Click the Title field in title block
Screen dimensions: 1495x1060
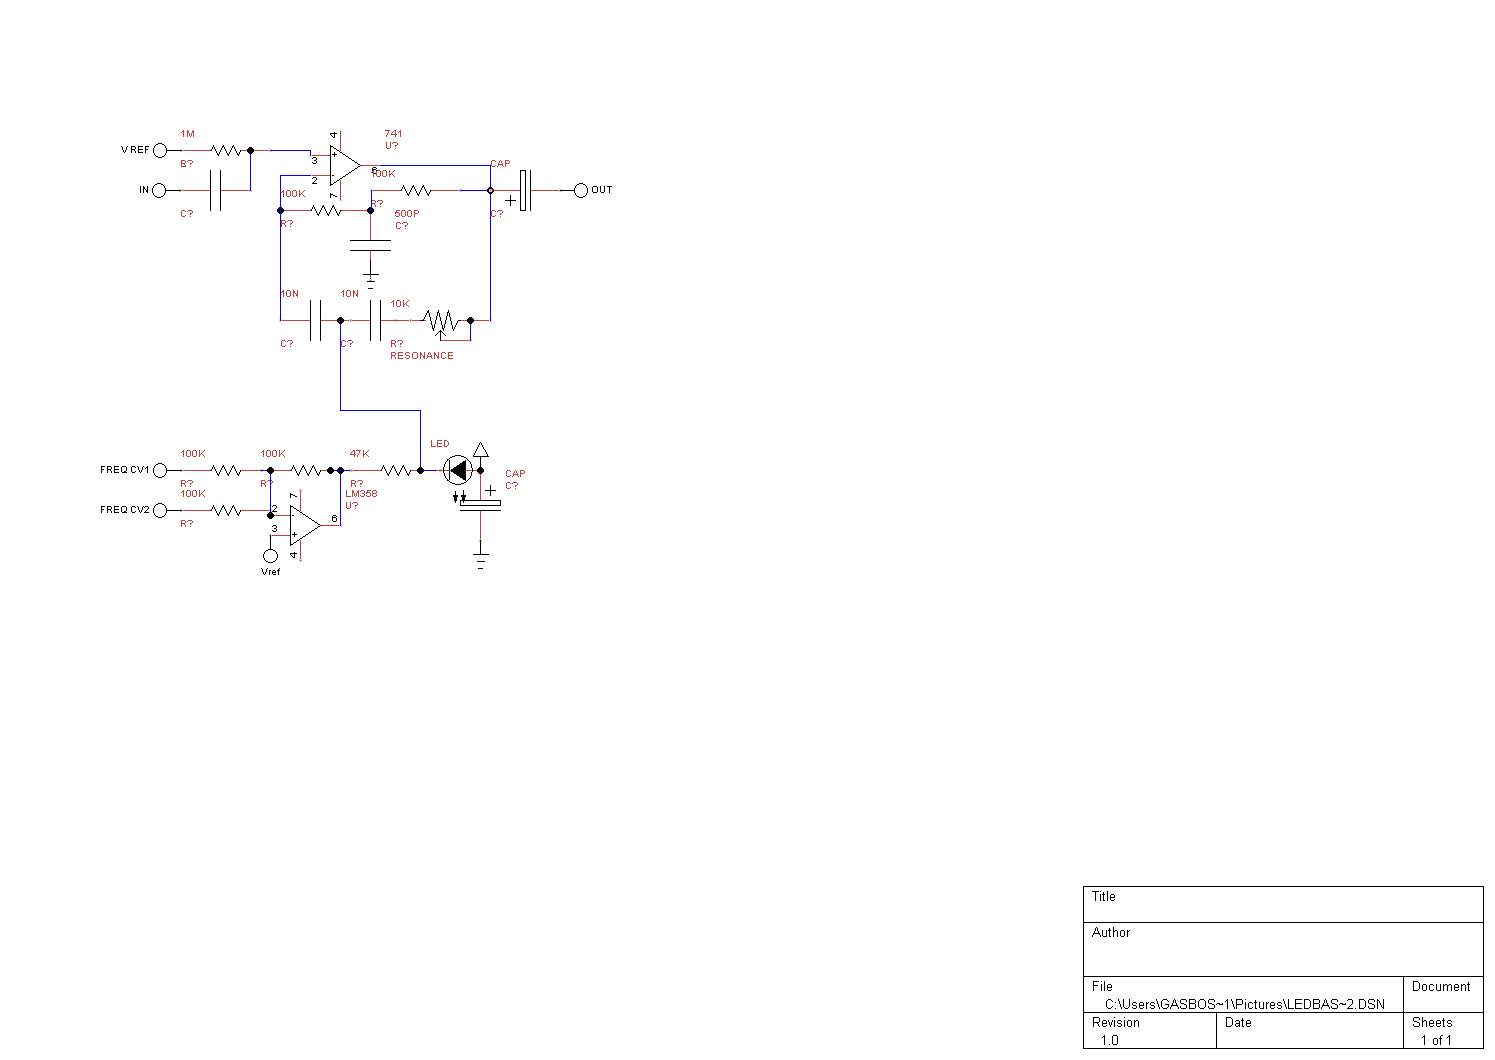point(1282,904)
